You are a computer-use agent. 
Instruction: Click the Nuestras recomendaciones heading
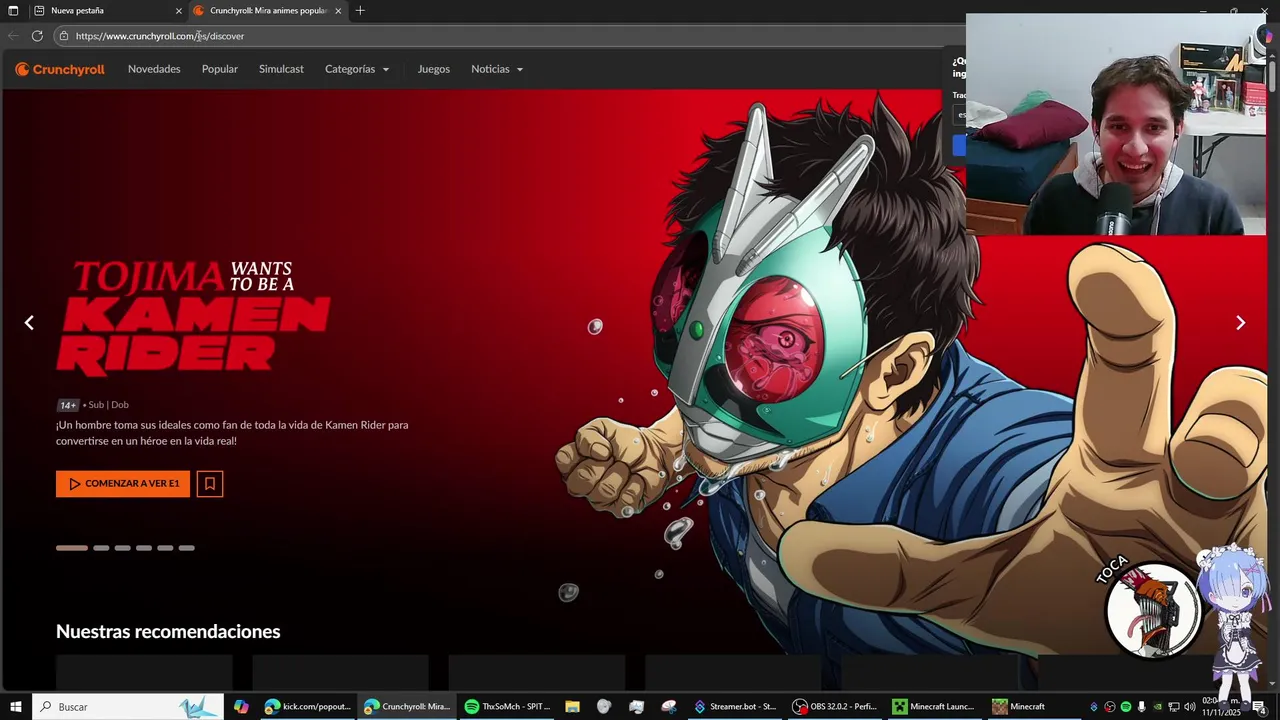pyautogui.click(x=168, y=631)
